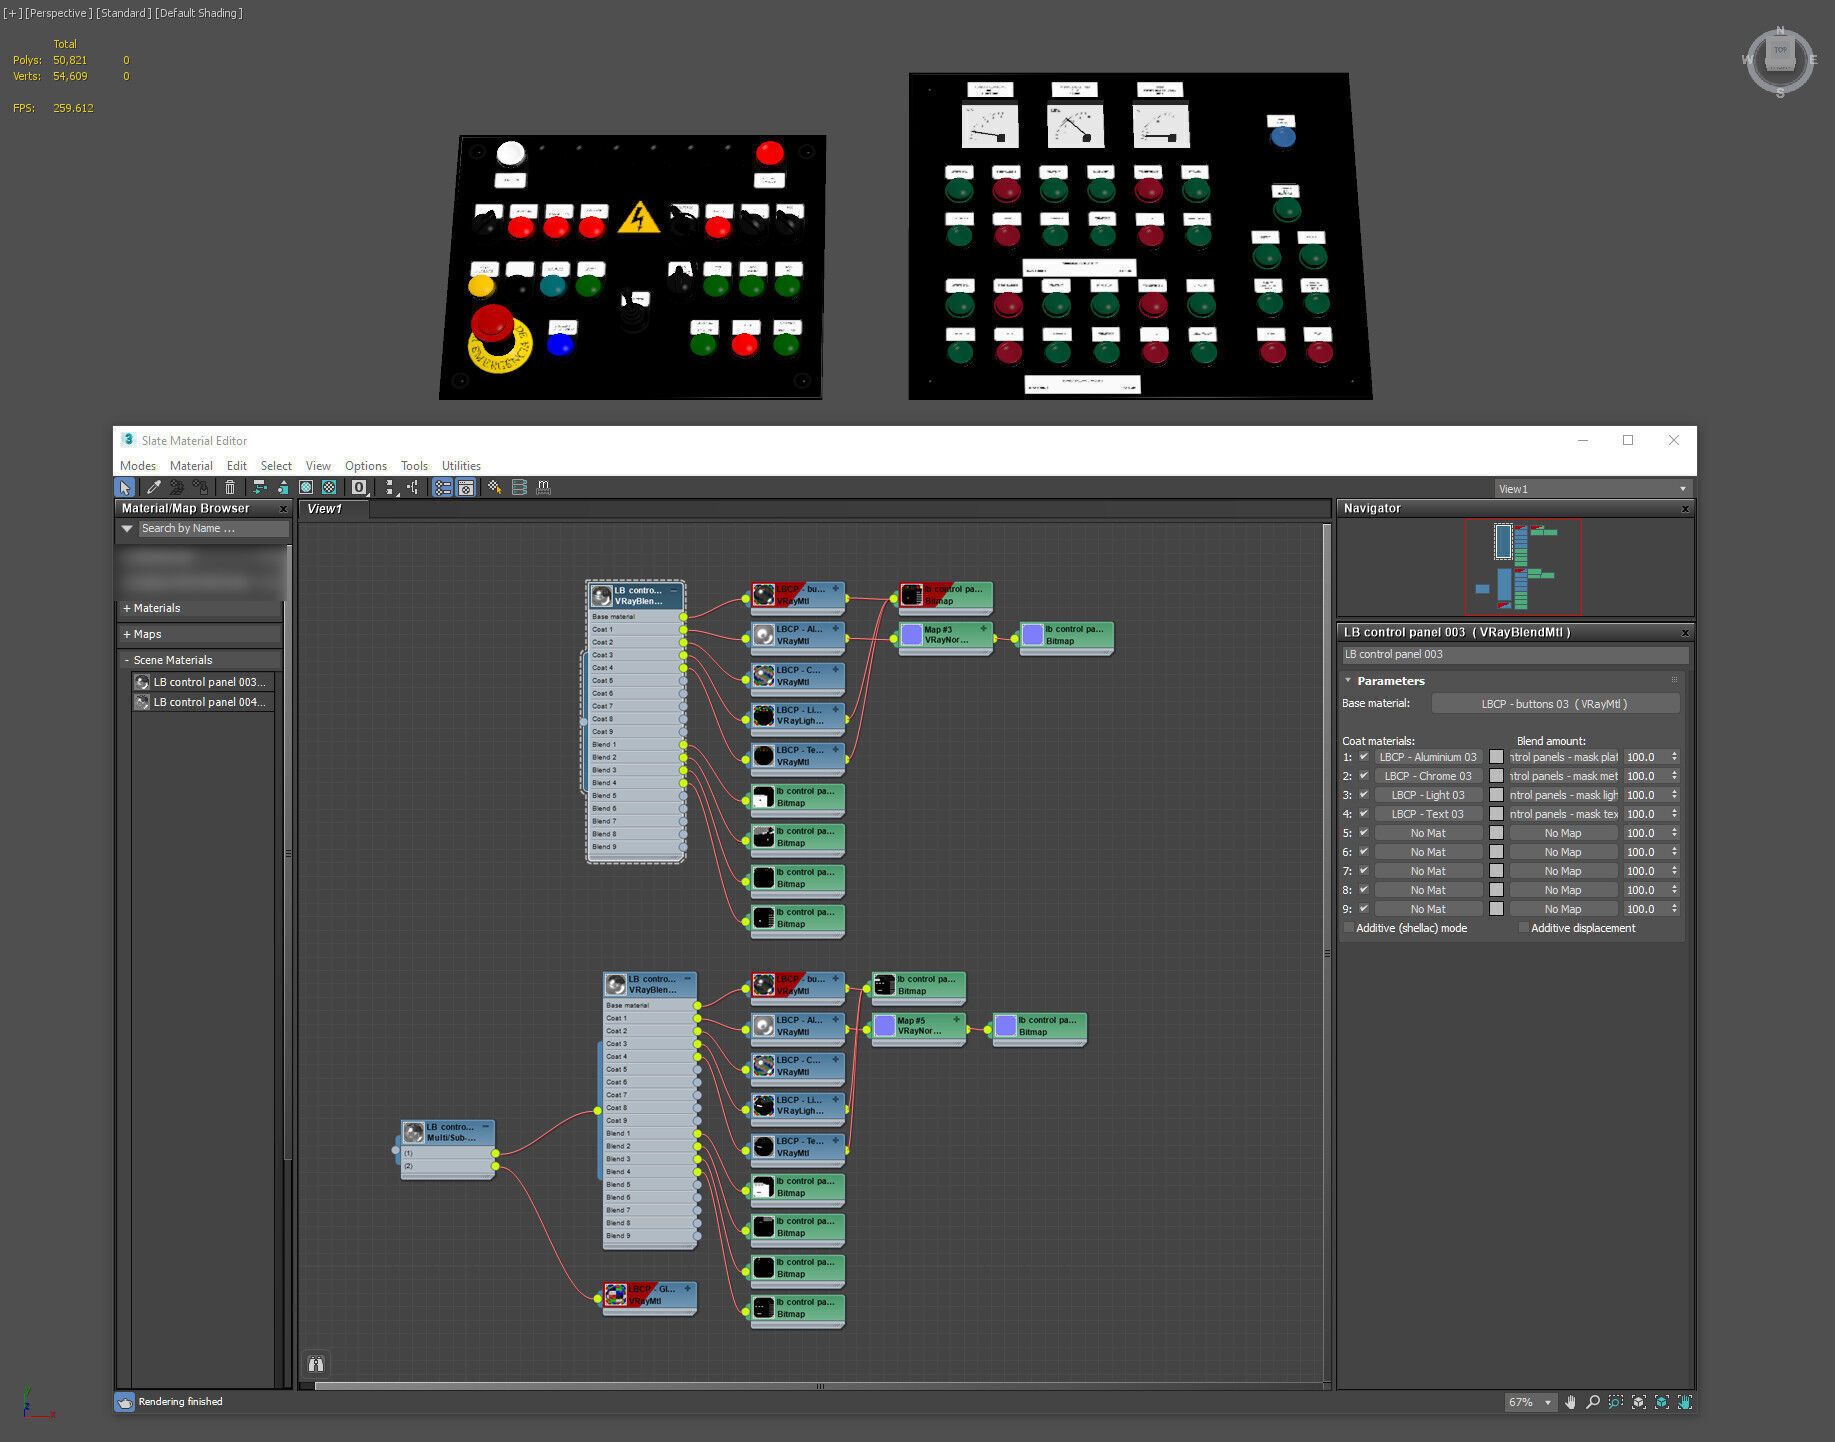The height and width of the screenshot is (1442, 1835).
Task: Collapse the Parameters rollout
Action: 1348,681
